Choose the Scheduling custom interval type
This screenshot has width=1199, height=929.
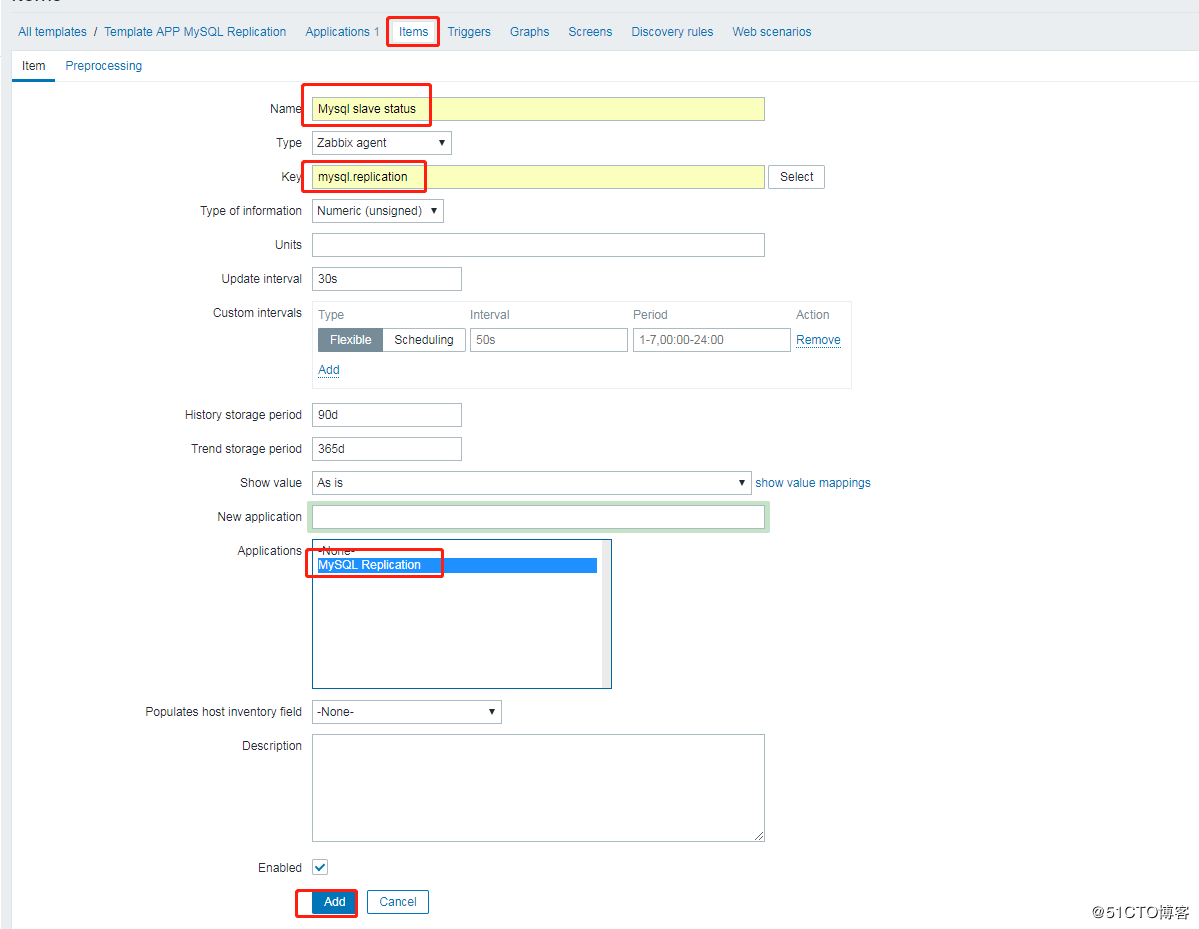click(424, 340)
